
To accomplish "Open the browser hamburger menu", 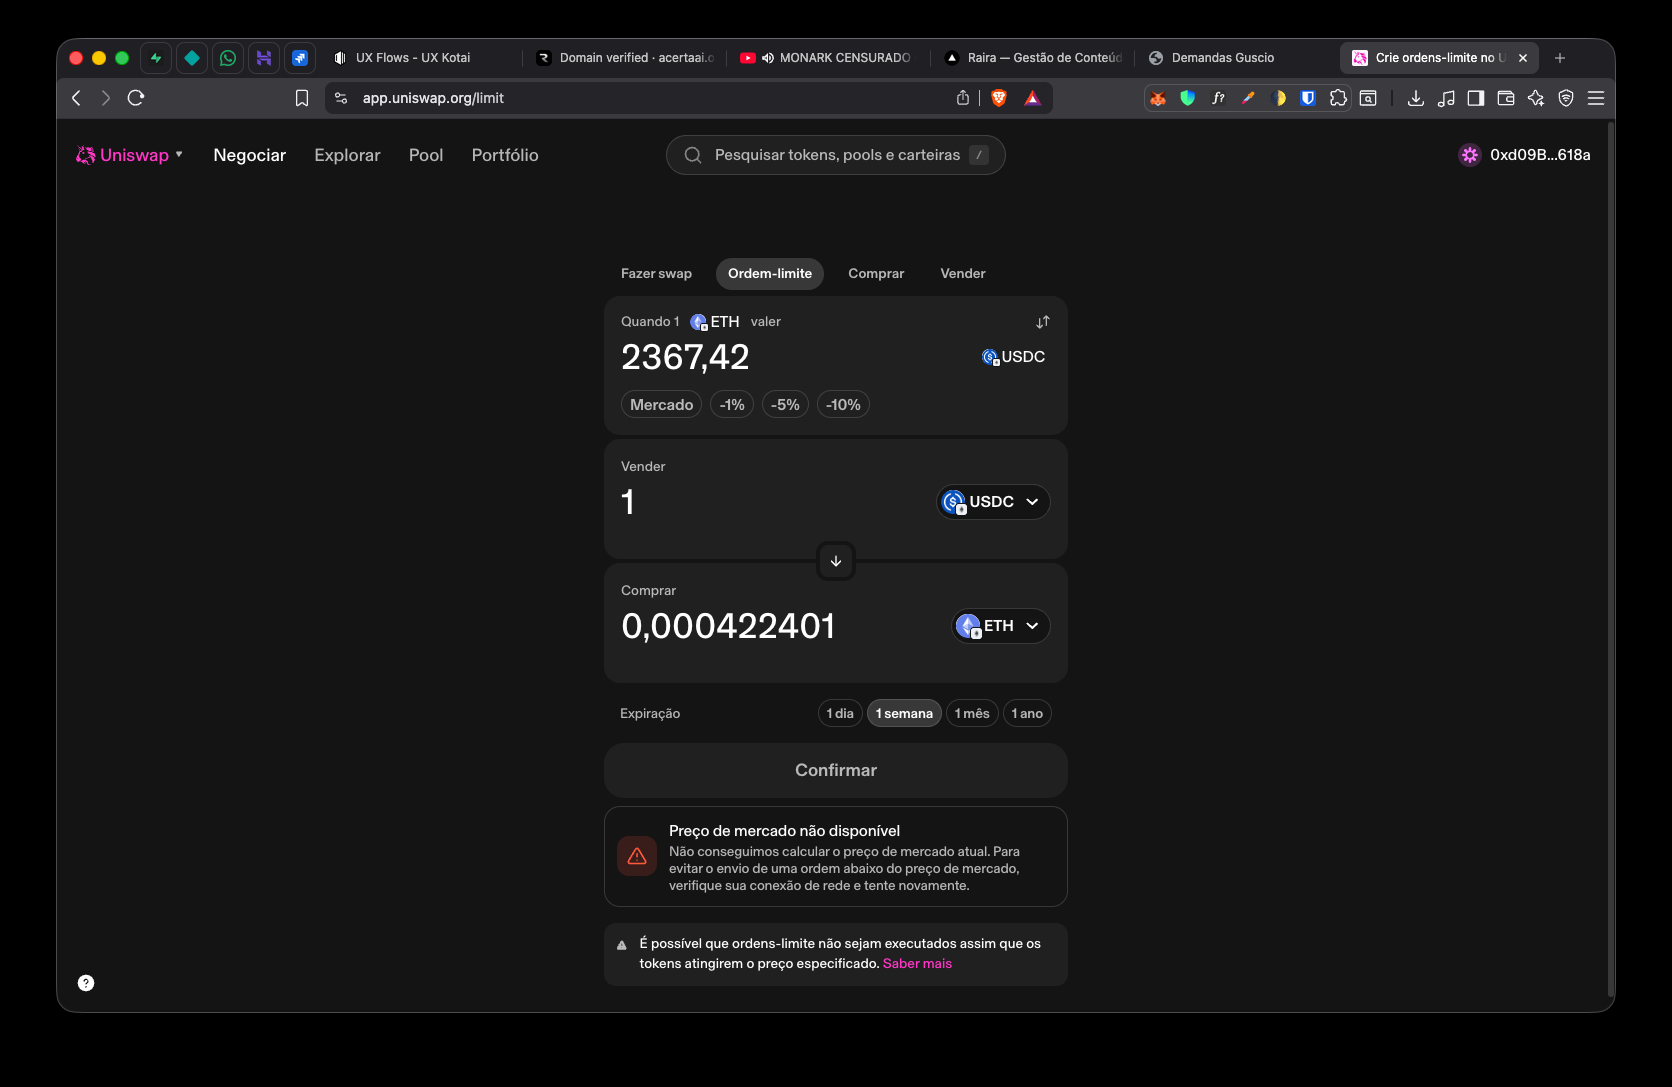I will point(1596,98).
